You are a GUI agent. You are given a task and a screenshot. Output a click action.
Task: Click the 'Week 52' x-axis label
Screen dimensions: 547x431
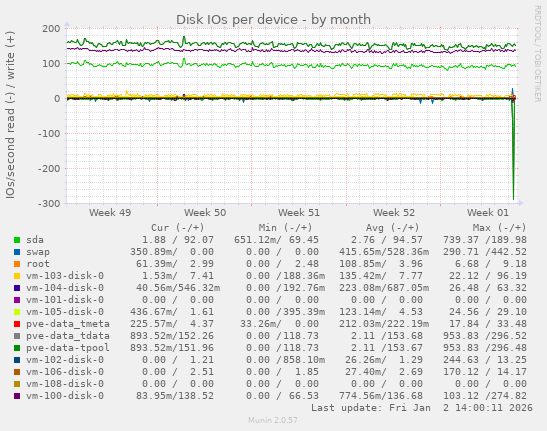(x=394, y=213)
